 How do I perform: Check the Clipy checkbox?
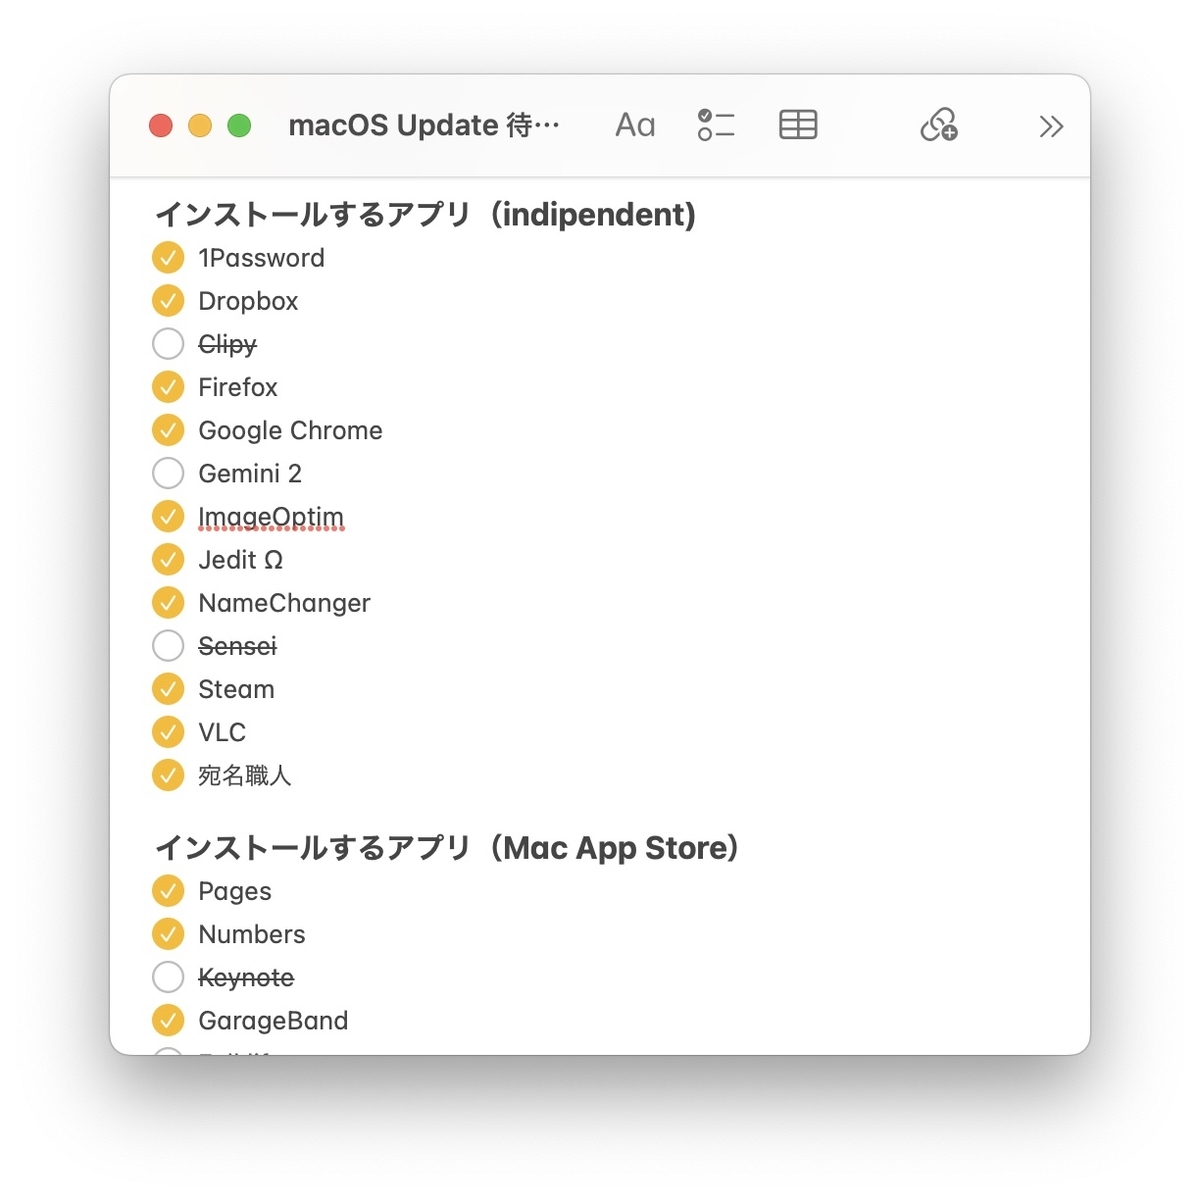pos(168,344)
